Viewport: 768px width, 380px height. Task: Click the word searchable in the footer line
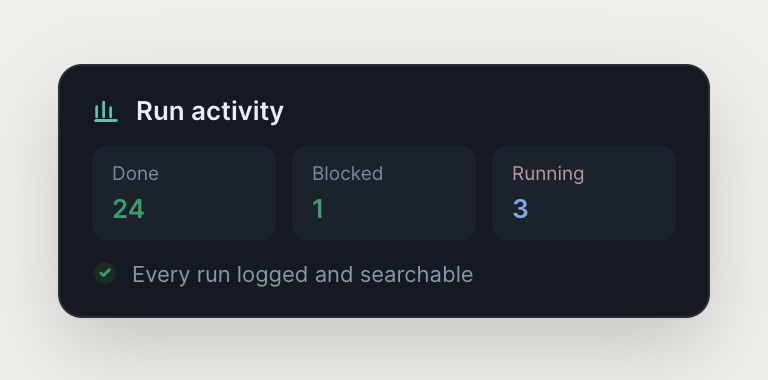tap(417, 274)
